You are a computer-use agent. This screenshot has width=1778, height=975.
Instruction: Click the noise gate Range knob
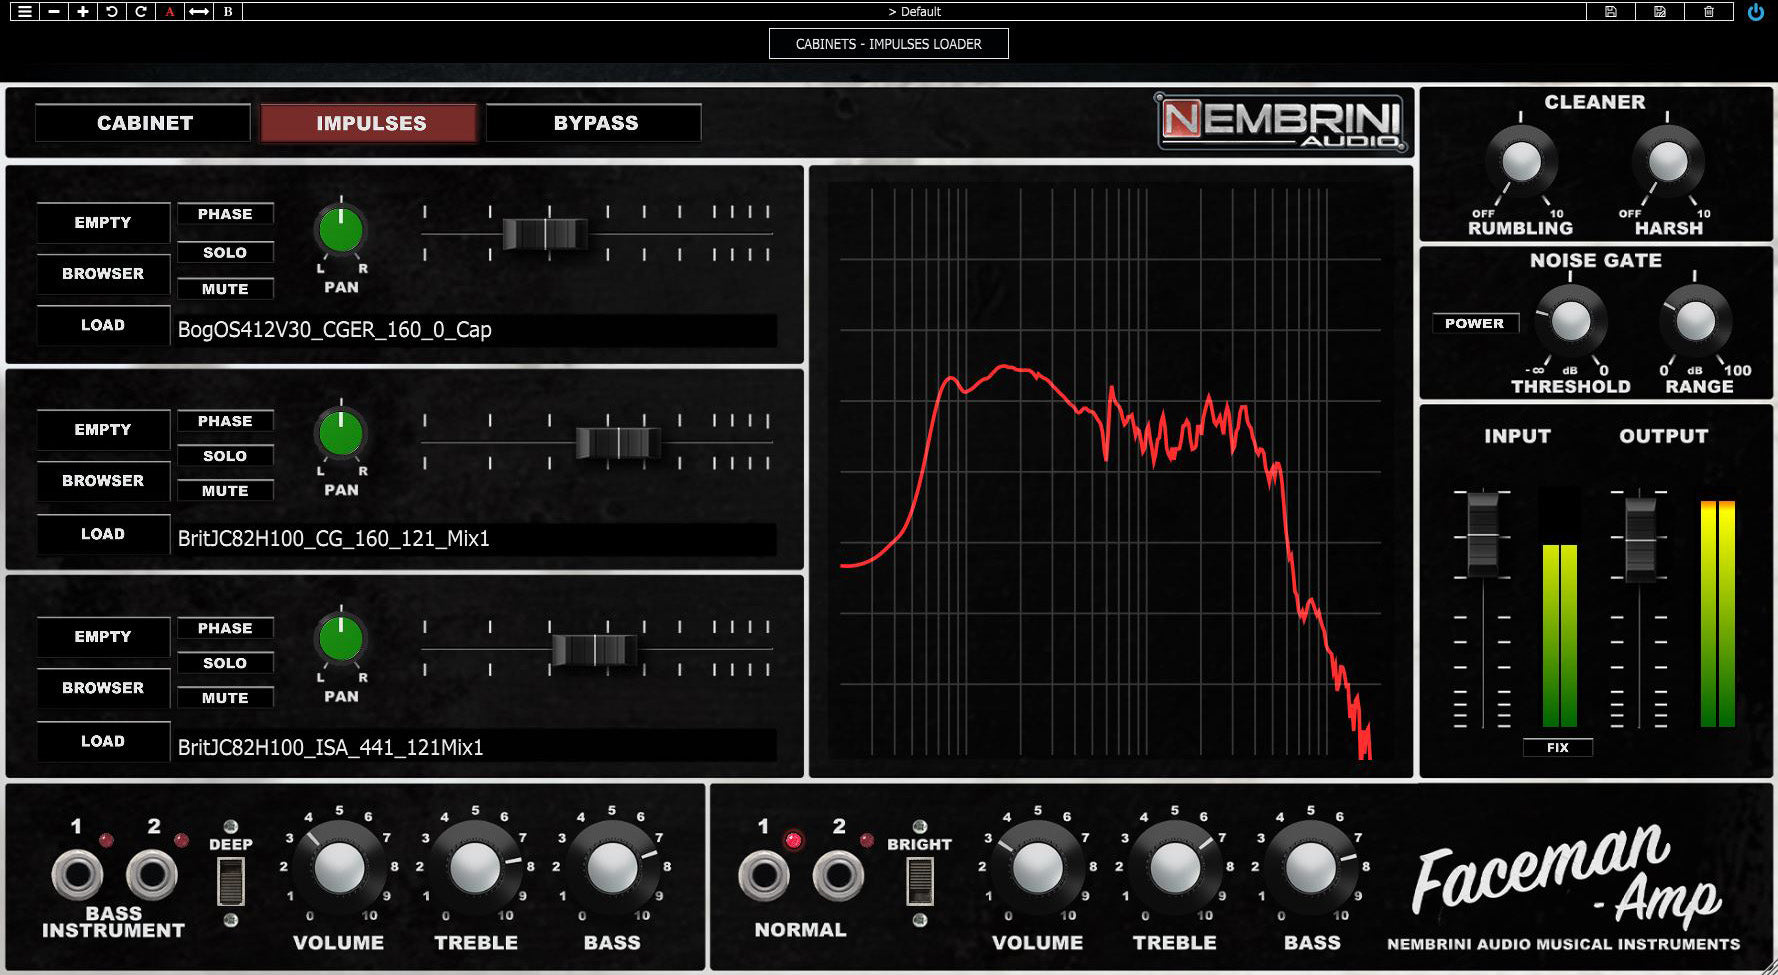(x=1695, y=321)
